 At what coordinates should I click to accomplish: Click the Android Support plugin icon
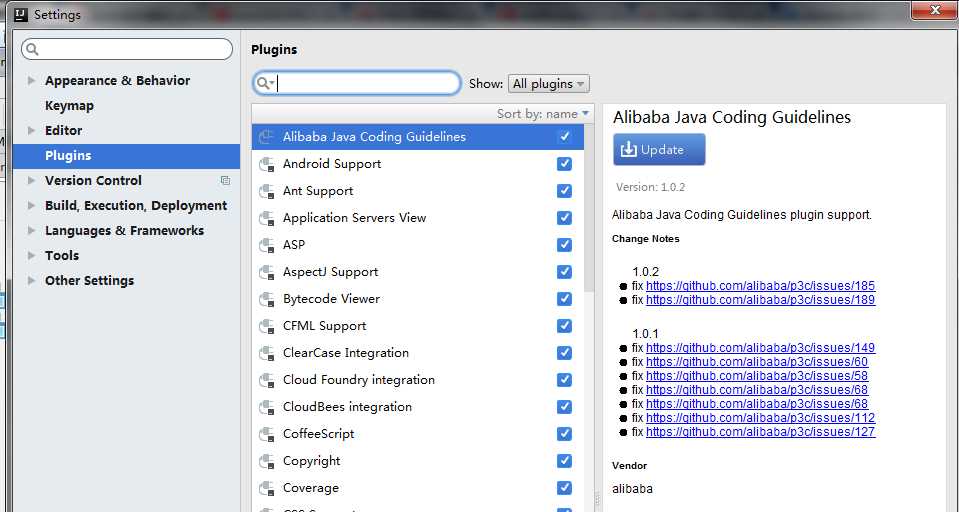(x=266, y=164)
